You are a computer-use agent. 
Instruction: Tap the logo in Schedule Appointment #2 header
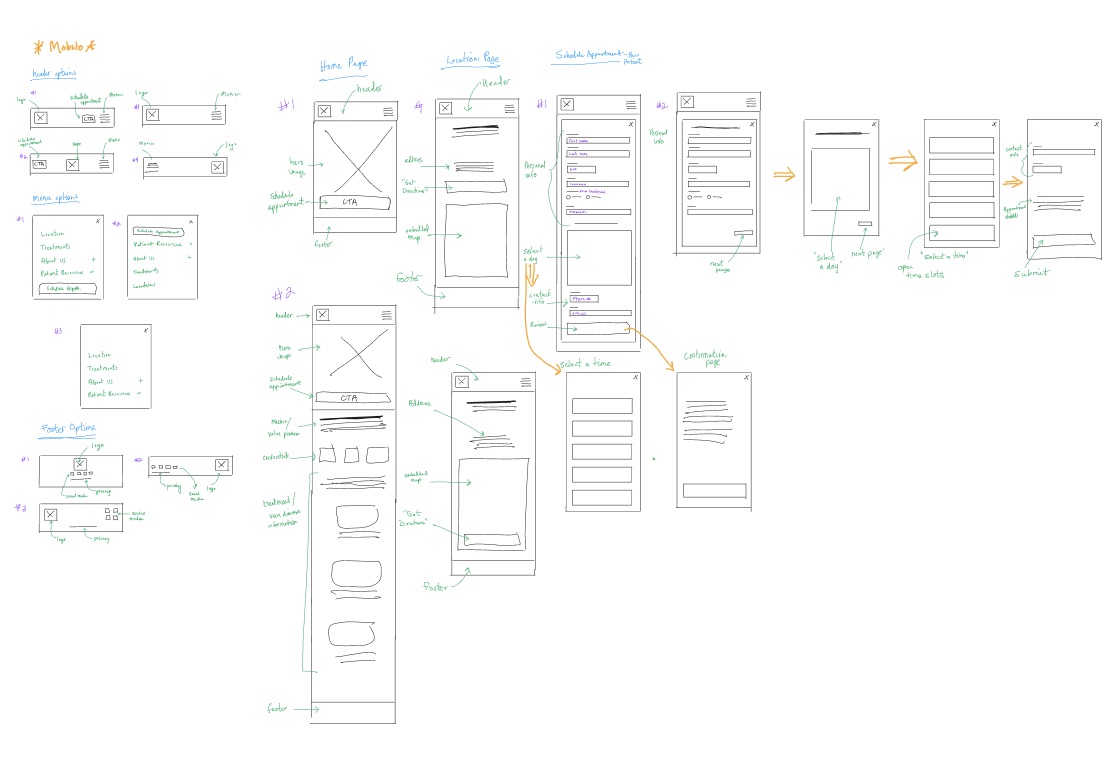coord(687,101)
